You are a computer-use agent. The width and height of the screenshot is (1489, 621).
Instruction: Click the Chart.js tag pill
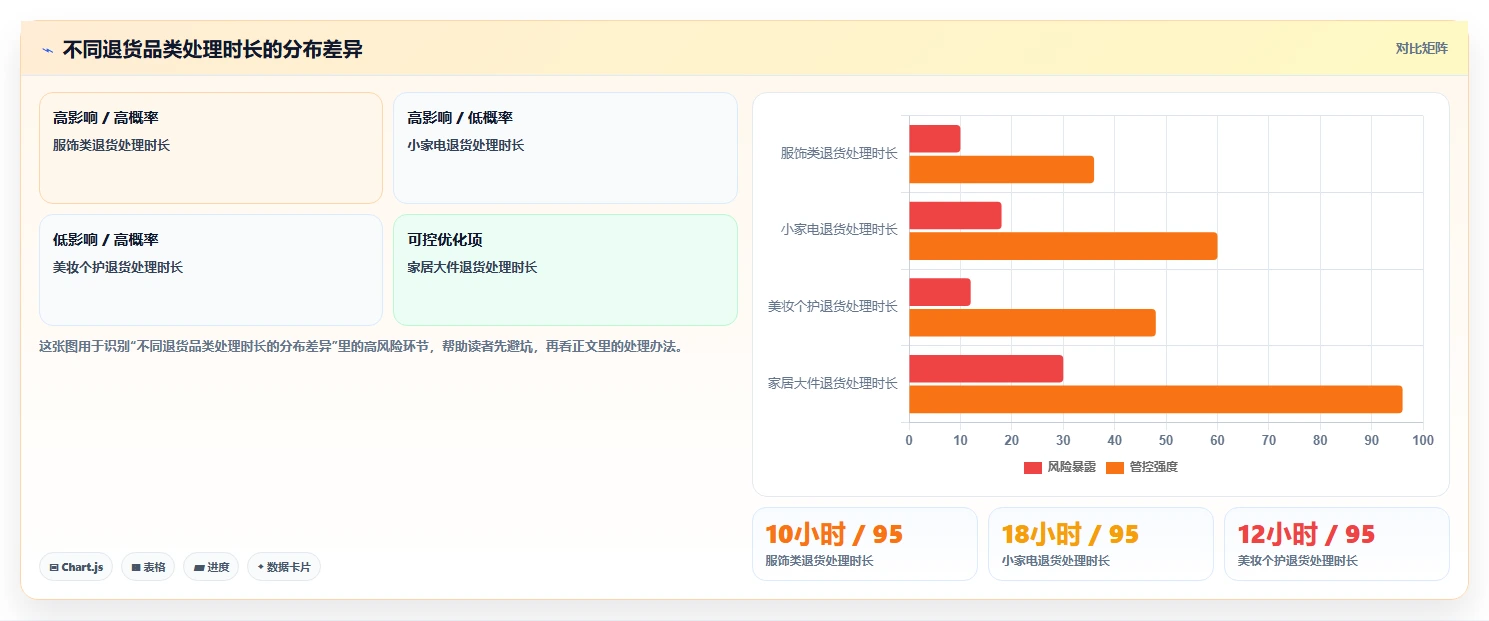pos(76,567)
